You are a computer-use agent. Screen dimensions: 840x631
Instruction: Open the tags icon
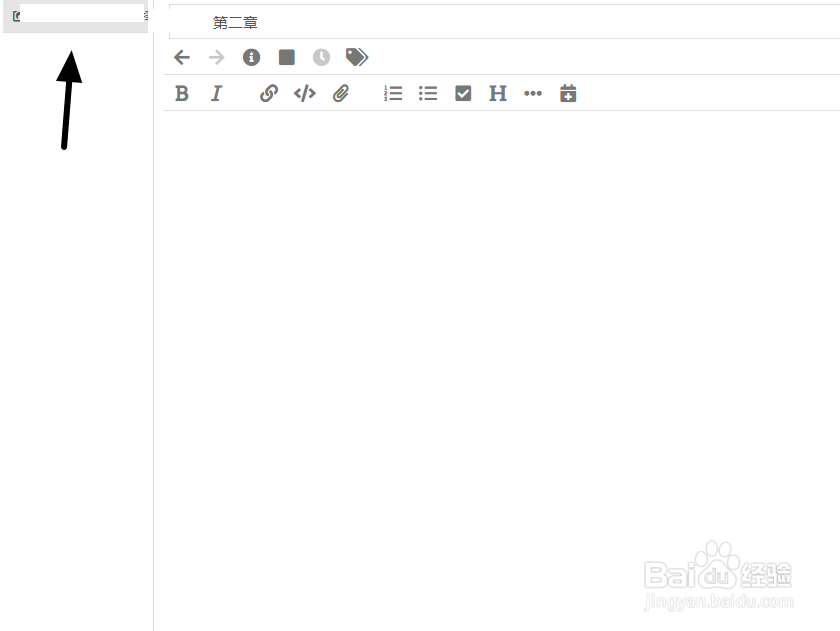click(357, 57)
